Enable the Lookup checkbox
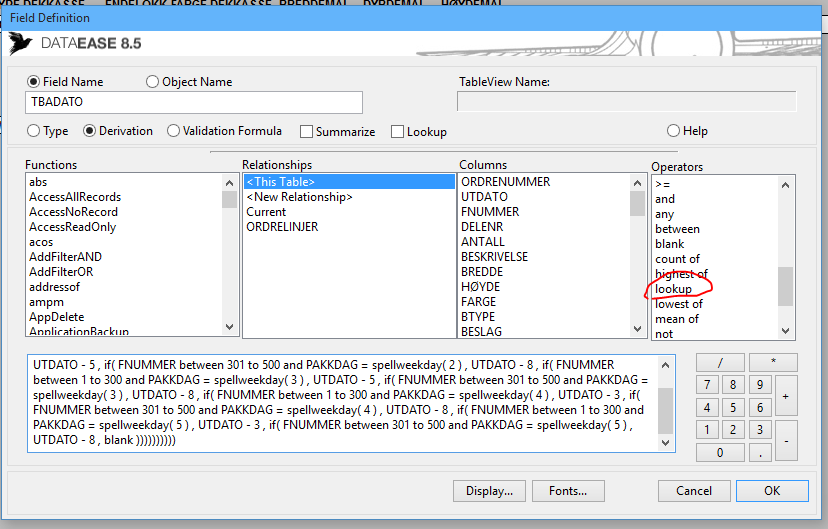Viewport: 828px width, 529px height. [x=397, y=131]
